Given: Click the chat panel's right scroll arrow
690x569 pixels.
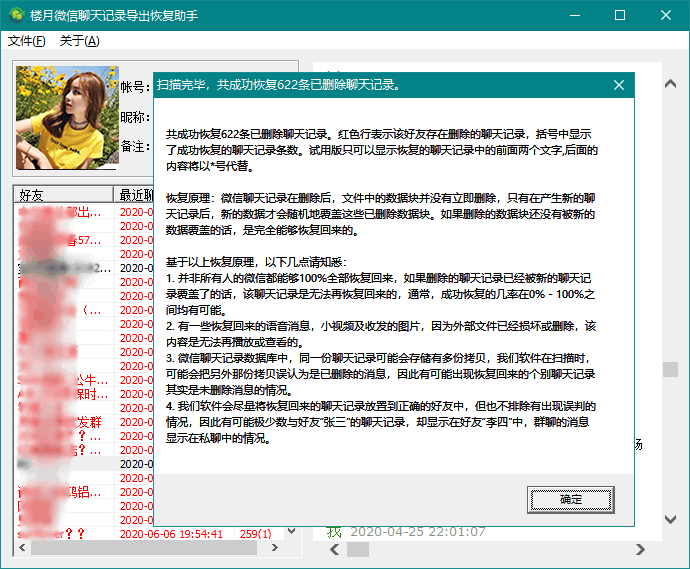Looking at the screenshot, I should 640,549.
